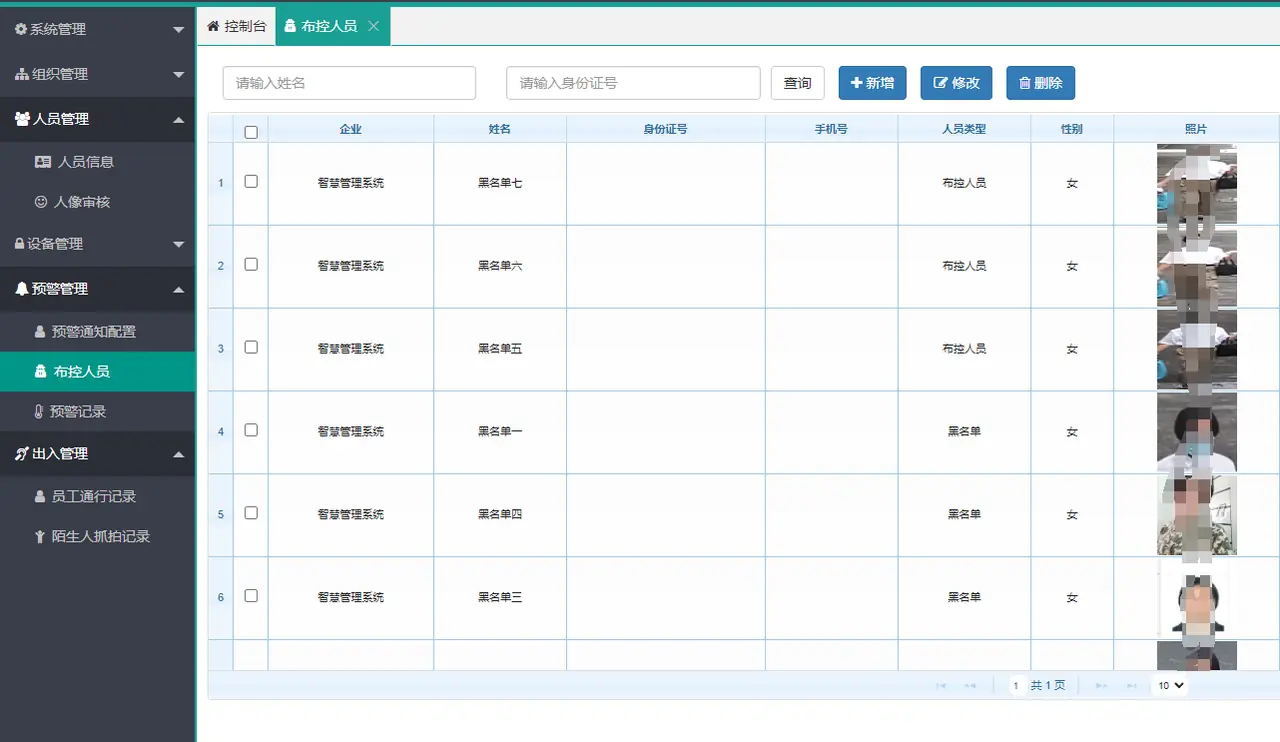
Task: Click the ID card icon beside 人员信息
Action: [43, 162]
